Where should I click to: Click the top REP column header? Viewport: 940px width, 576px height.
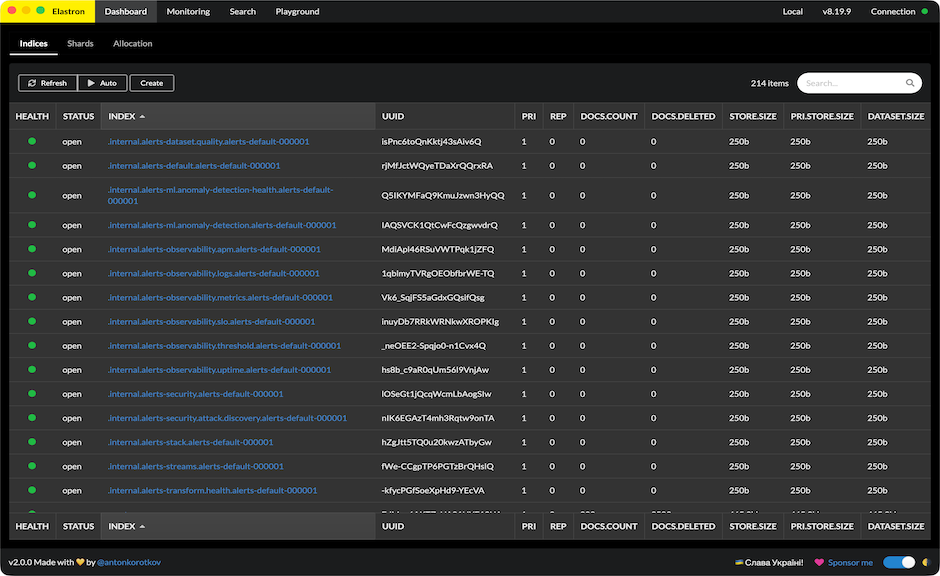(558, 116)
